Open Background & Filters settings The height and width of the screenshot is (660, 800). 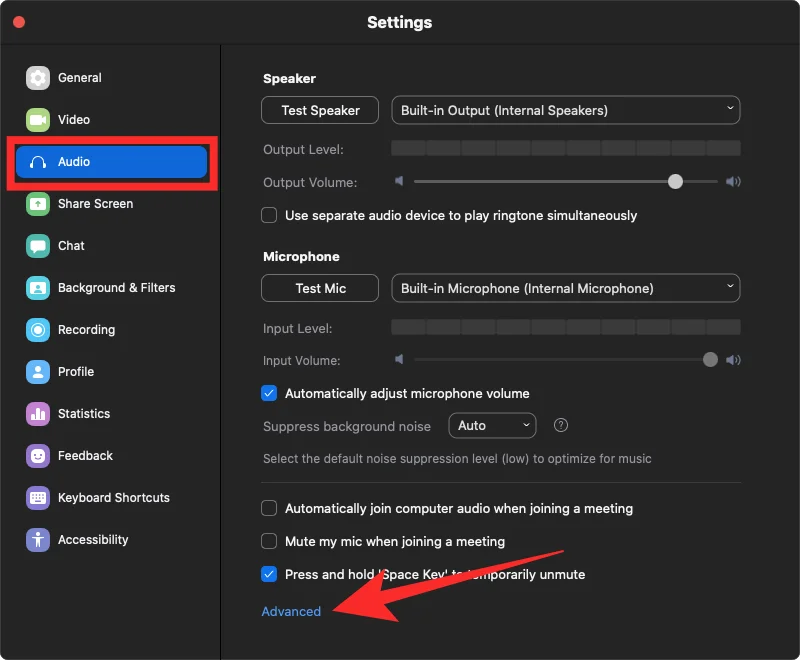tap(116, 288)
